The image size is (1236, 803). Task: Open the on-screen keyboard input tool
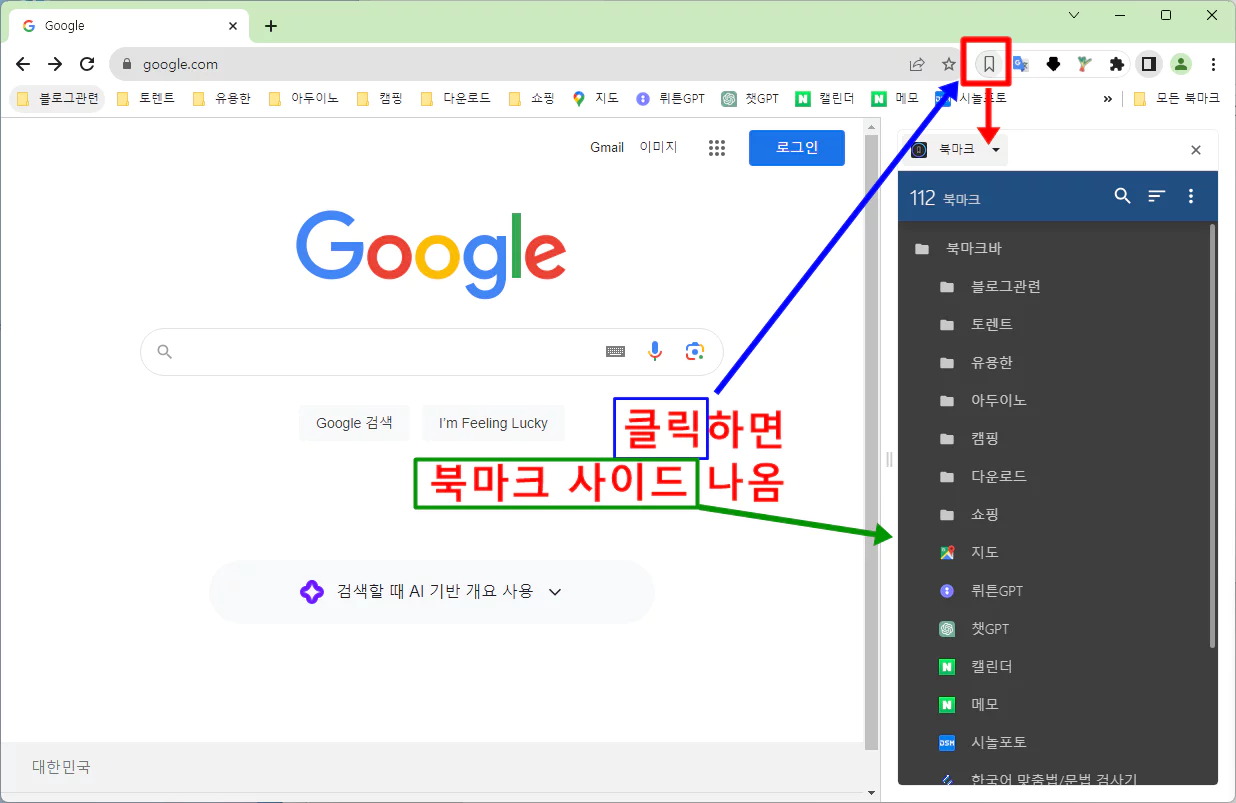click(616, 351)
